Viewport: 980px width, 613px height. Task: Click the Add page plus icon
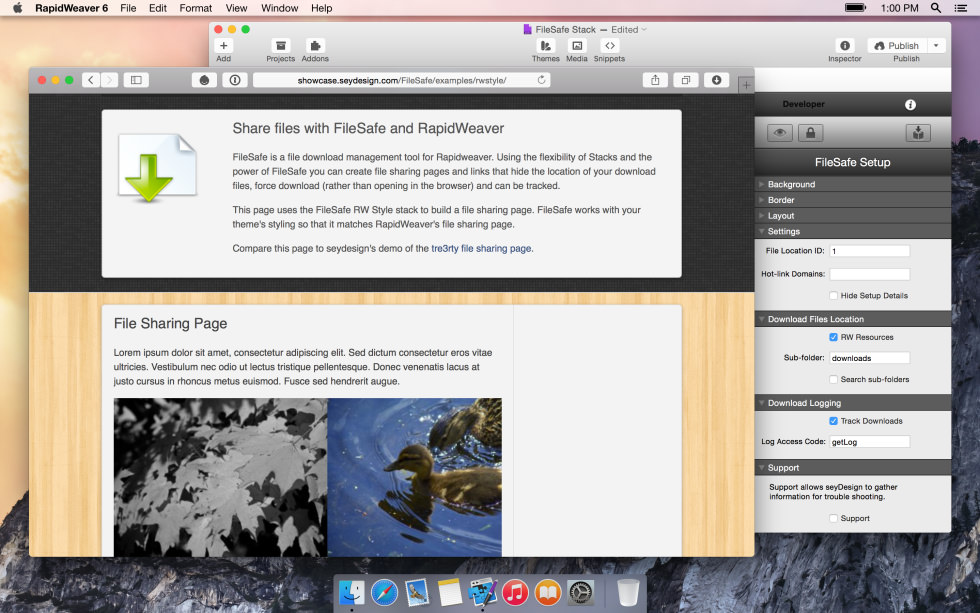[x=224, y=46]
